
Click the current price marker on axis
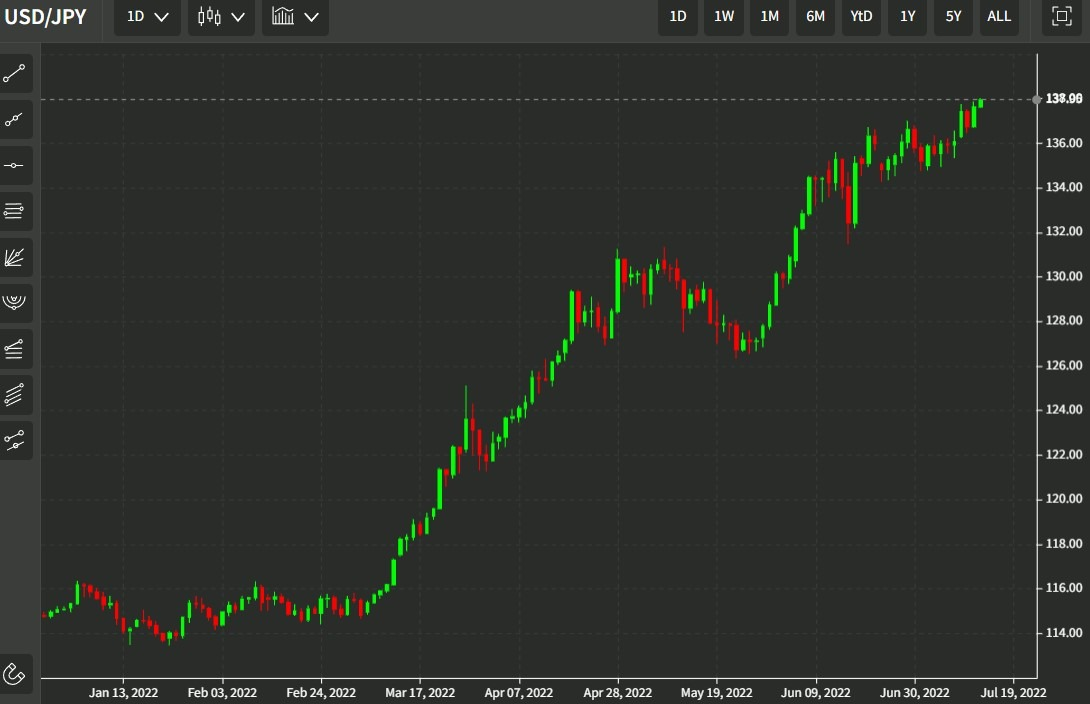click(x=1063, y=99)
